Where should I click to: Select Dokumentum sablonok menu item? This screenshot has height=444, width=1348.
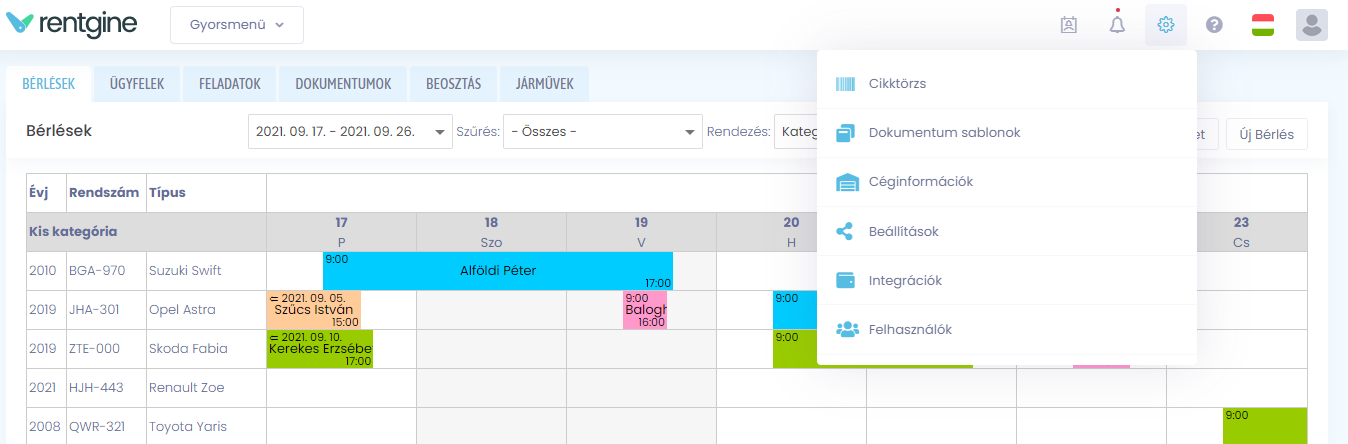tap(944, 133)
